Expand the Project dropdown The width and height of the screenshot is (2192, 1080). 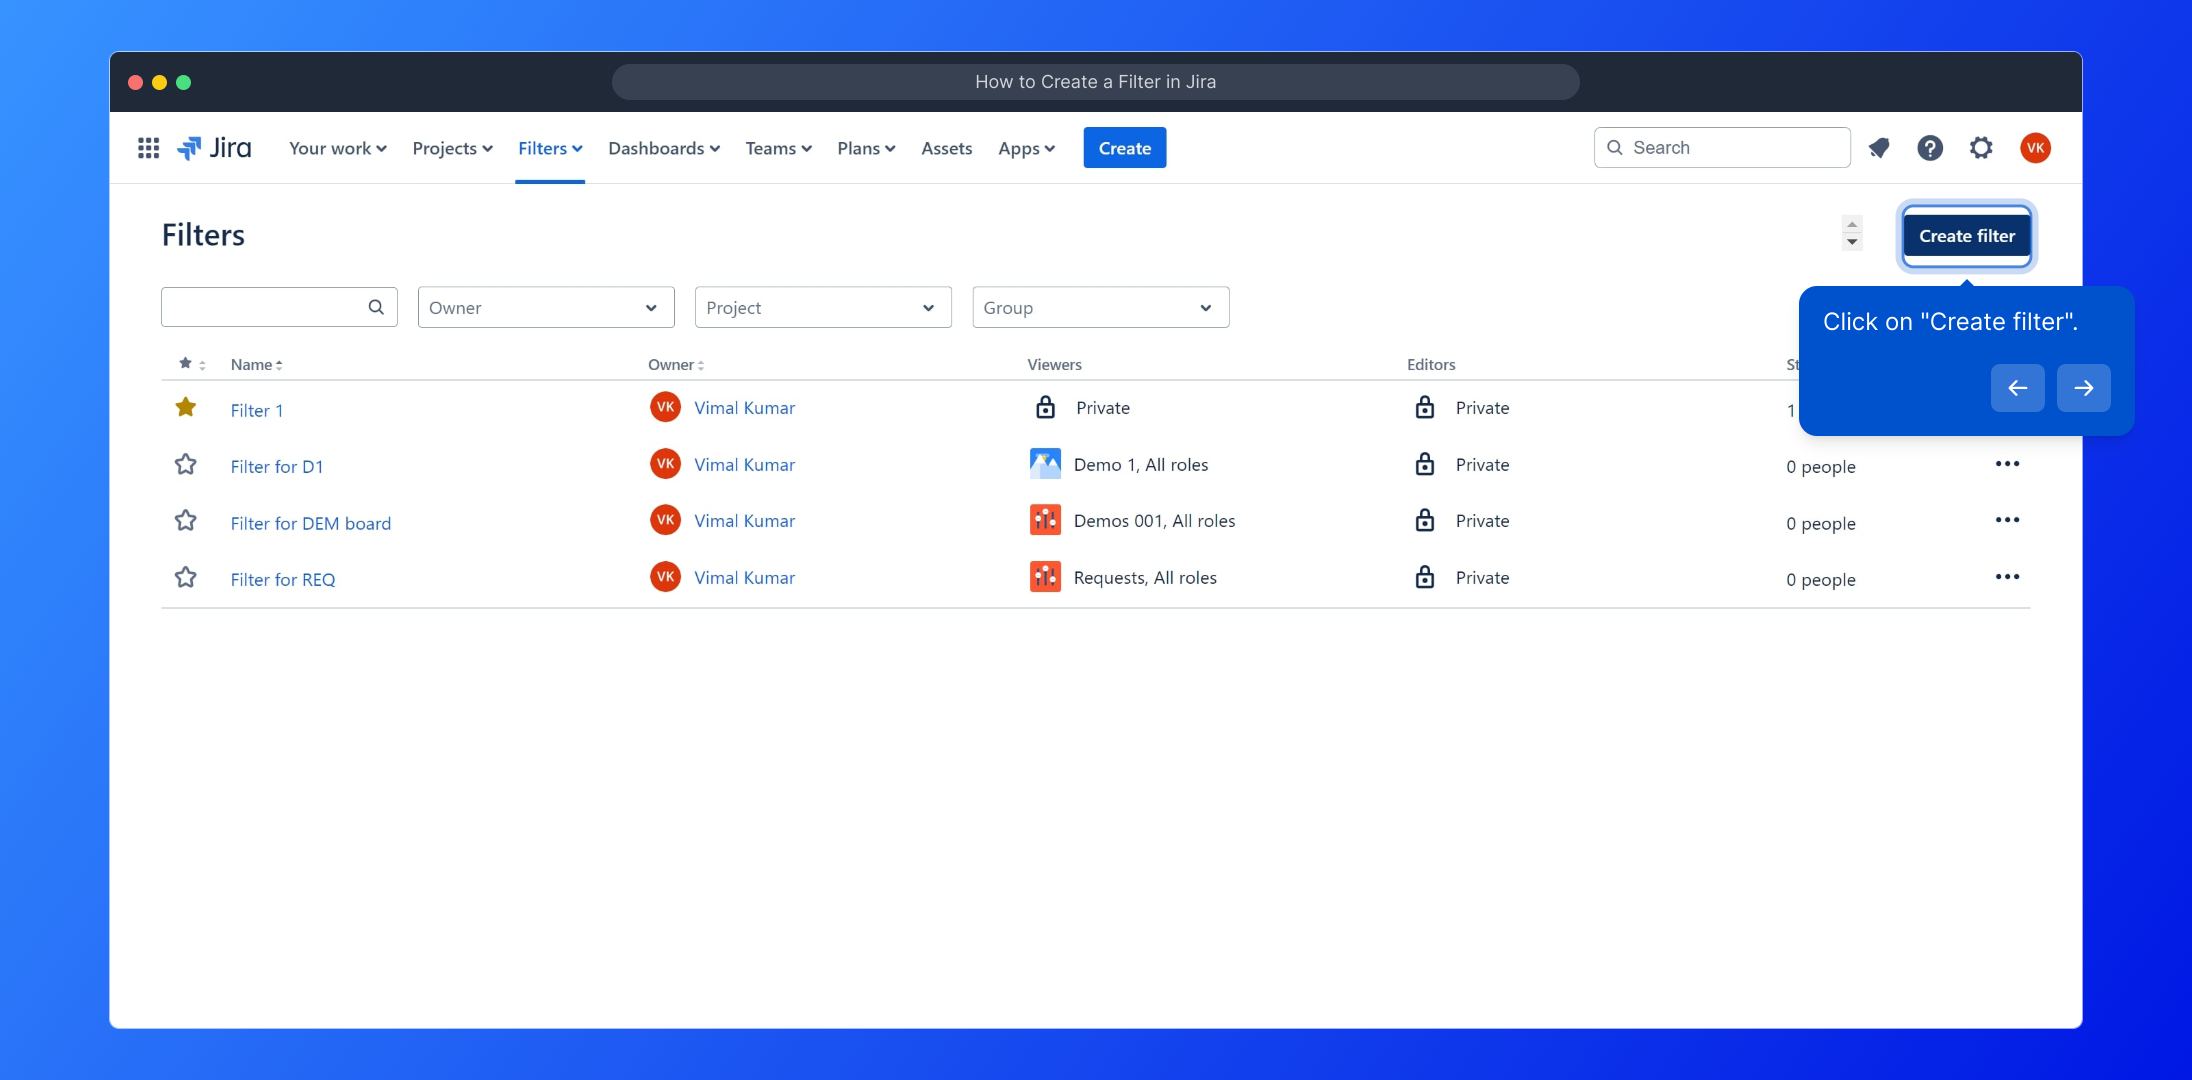pyautogui.click(x=822, y=308)
